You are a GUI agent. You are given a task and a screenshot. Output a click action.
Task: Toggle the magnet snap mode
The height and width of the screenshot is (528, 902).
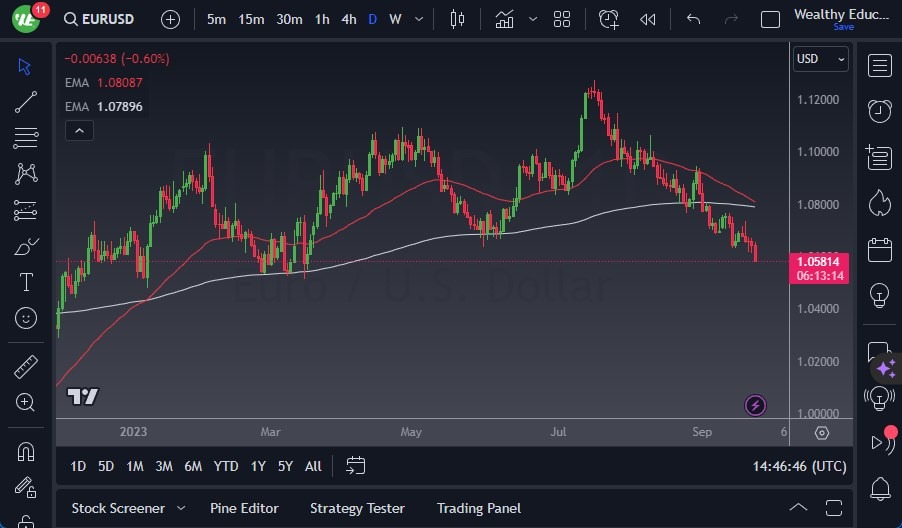[26, 451]
